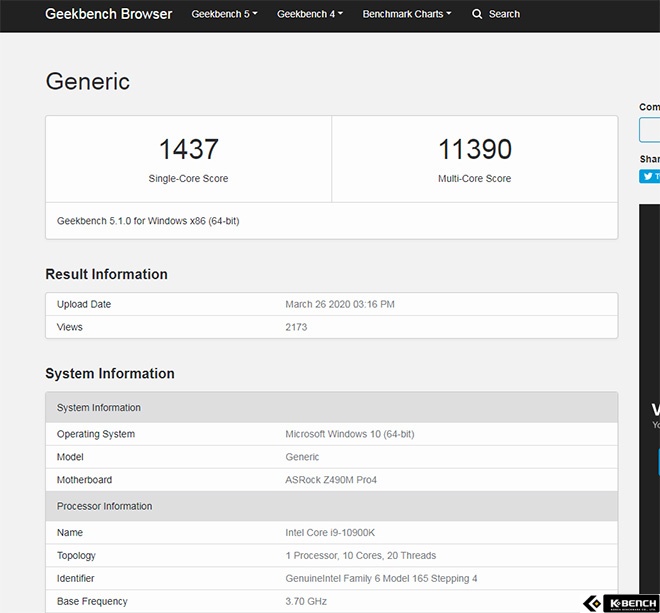Viewport: 660px width, 613px height.
Task: Click the Topology label
Action: [x=76, y=556]
